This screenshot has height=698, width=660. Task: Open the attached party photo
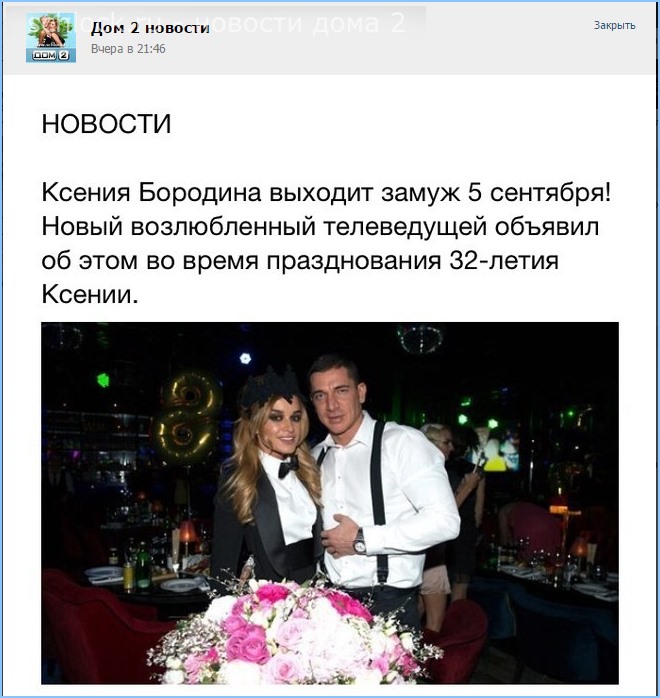[x=330, y=503]
